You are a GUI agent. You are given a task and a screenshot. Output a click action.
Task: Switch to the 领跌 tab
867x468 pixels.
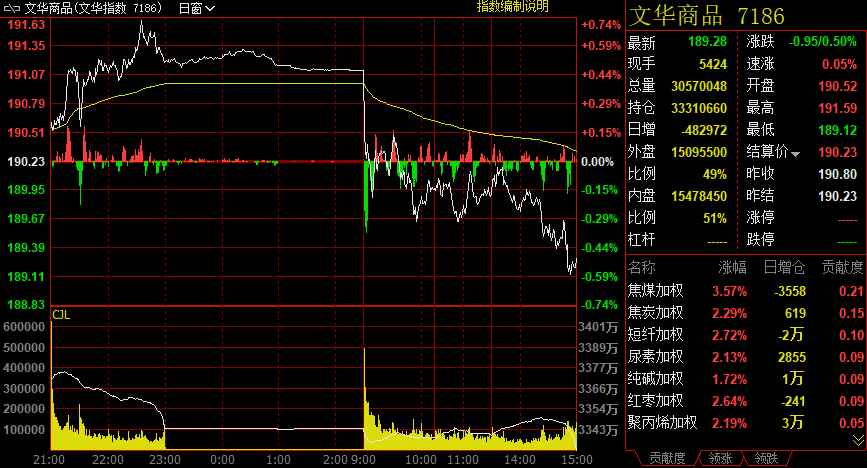tap(767, 457)
